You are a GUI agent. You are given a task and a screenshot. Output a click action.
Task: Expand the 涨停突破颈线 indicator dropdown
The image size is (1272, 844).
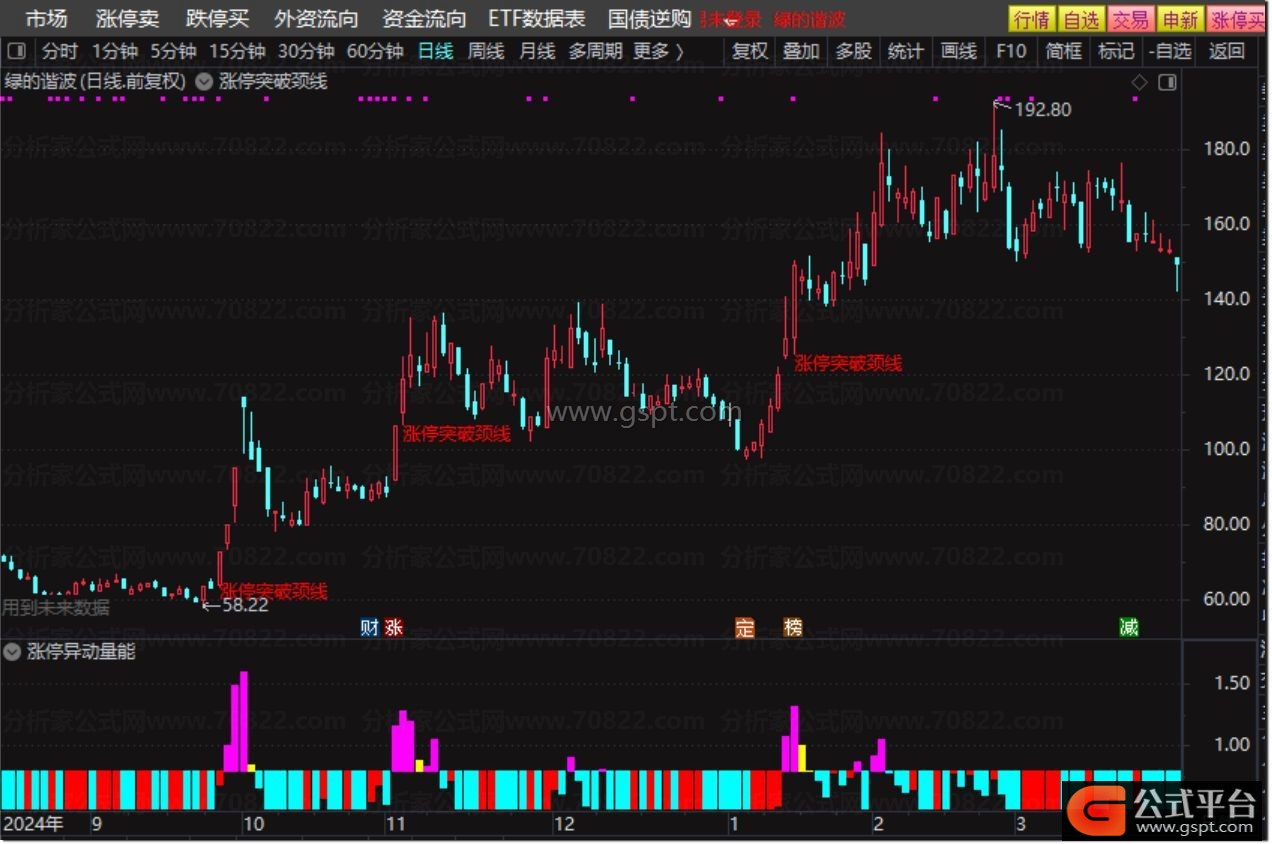click(204, 82)
